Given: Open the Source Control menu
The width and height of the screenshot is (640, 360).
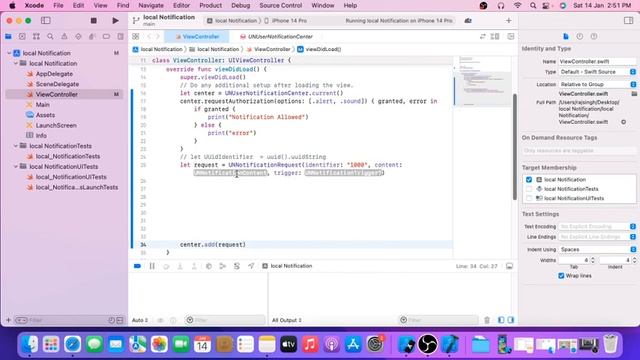Looking at the screenshot, I should 281,5.
